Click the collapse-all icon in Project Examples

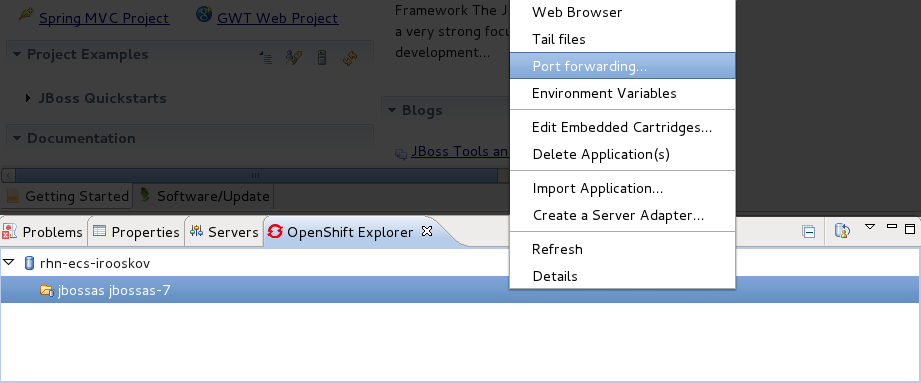(266, 58)
